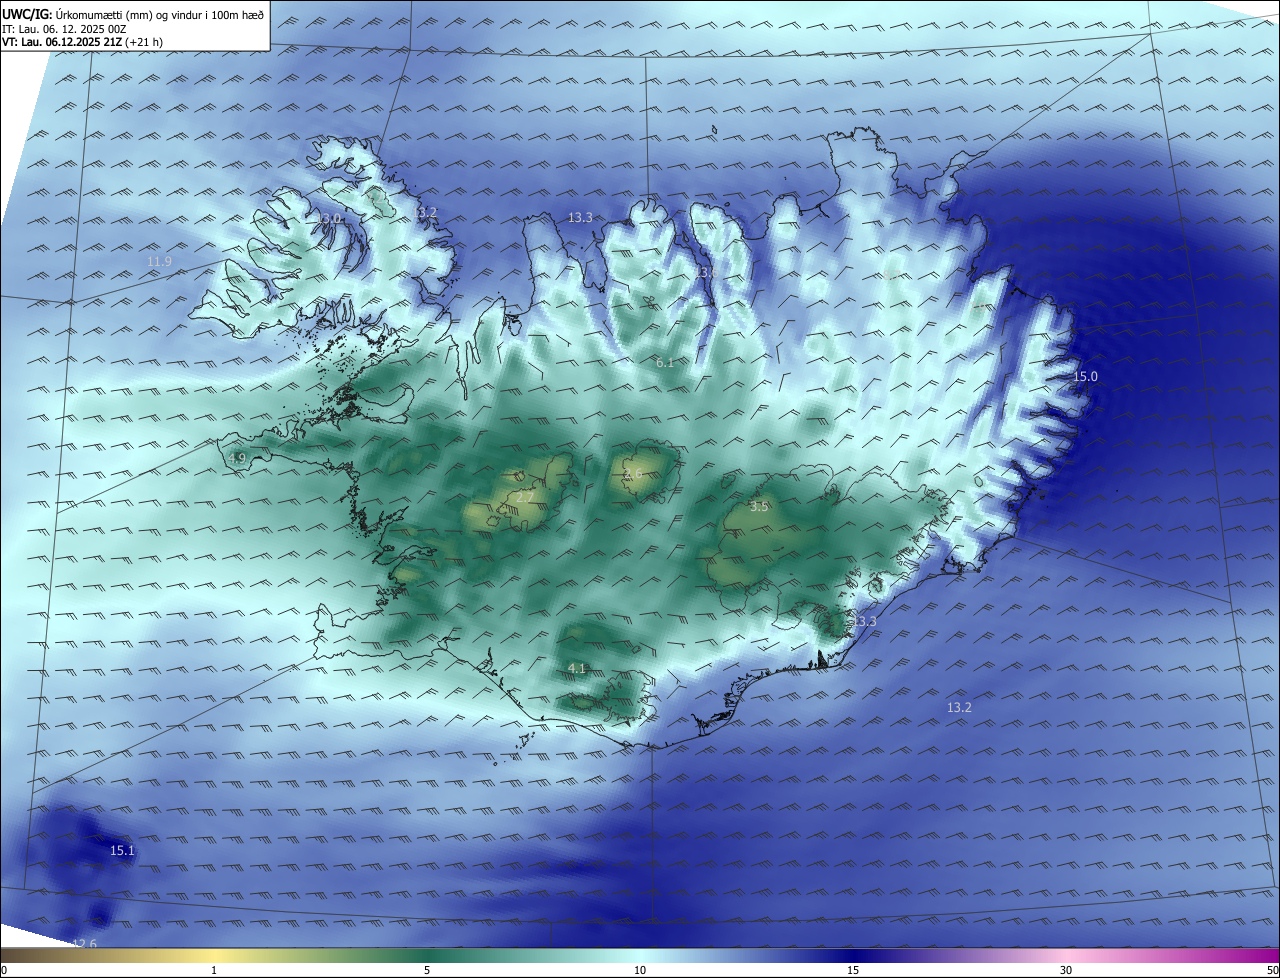Click the 'VT: Lau. 06.12.2025 21Z (+21 h)' line
The height and width of the screenshot is (978, 1280).
tap(82, 42)
